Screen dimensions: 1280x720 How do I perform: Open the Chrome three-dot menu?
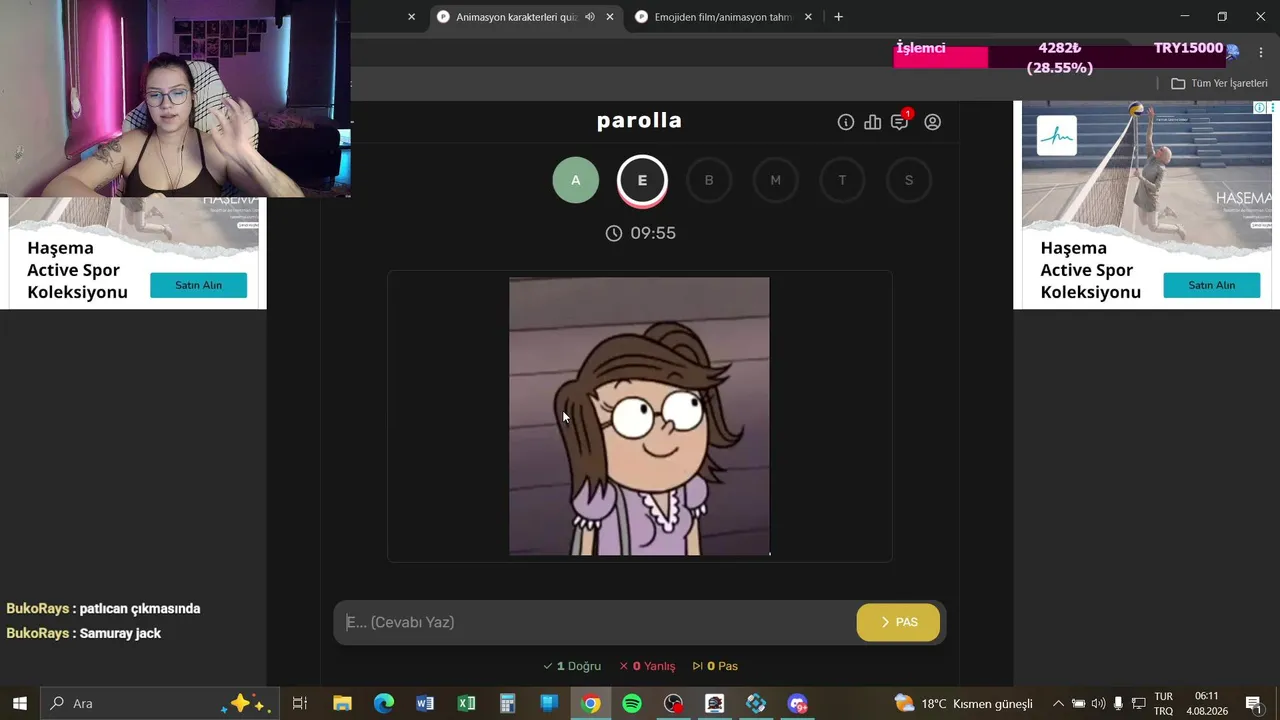pos(1261,52)
